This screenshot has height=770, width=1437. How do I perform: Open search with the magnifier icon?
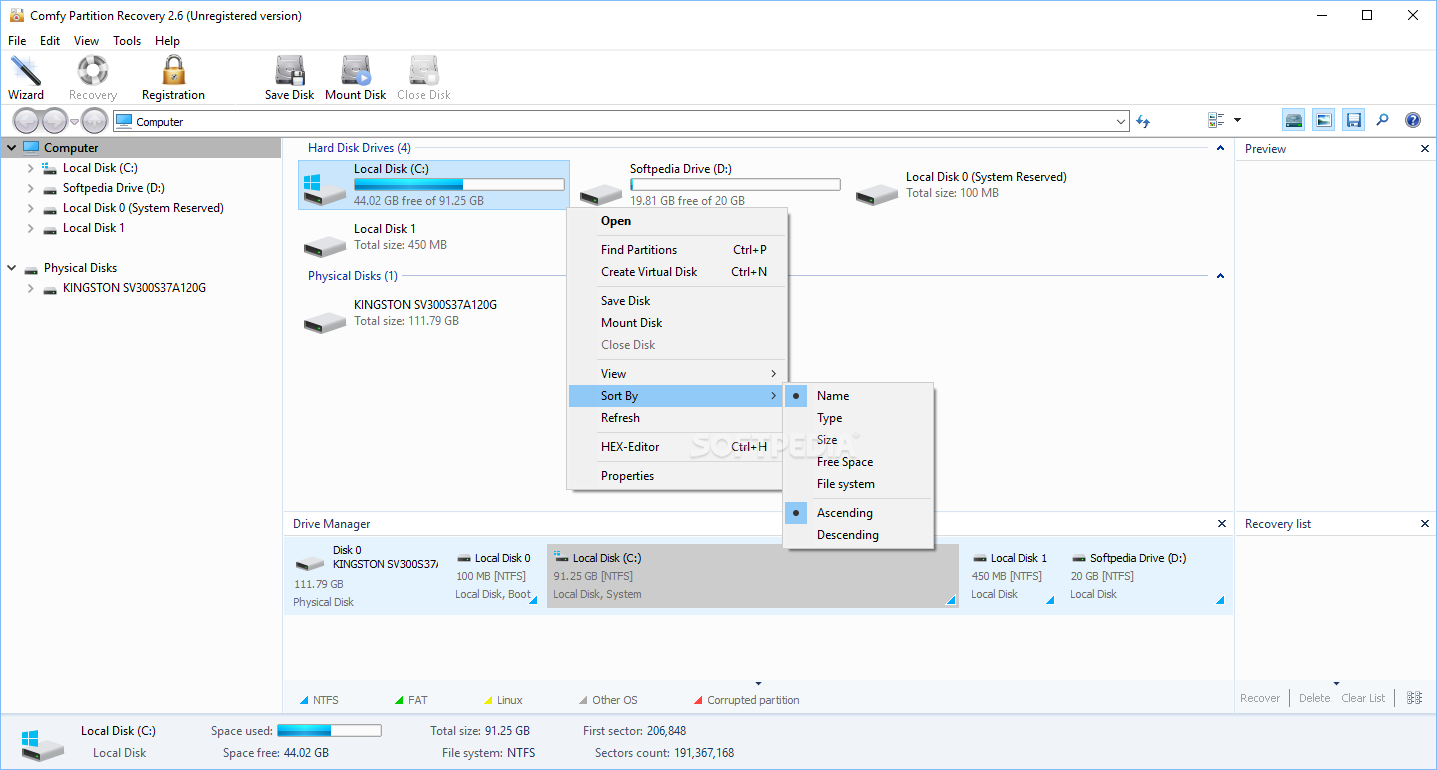(x=1382, y=120)
